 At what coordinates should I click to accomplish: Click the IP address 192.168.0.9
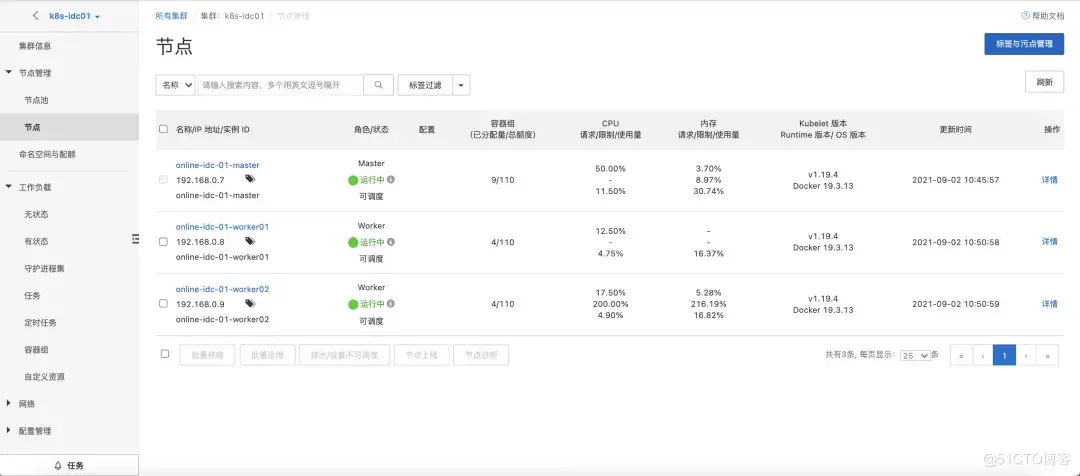tap(200, 304)
